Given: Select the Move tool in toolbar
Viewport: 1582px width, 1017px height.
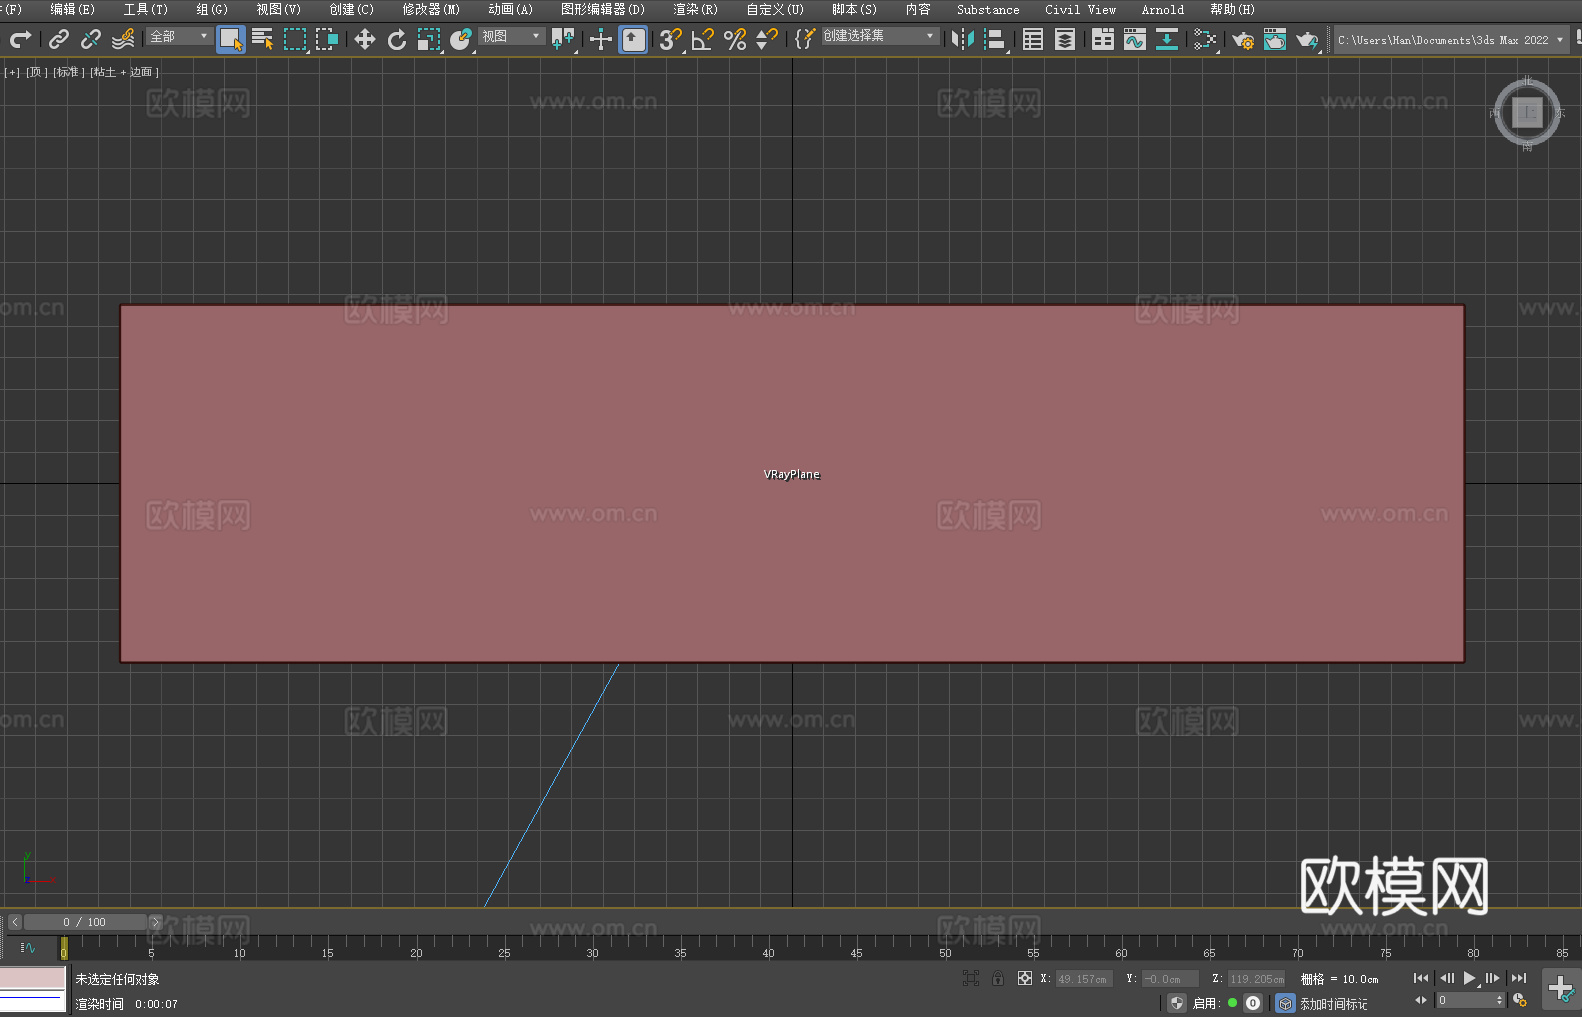Looking at the screenshot, I should [365, 39].
